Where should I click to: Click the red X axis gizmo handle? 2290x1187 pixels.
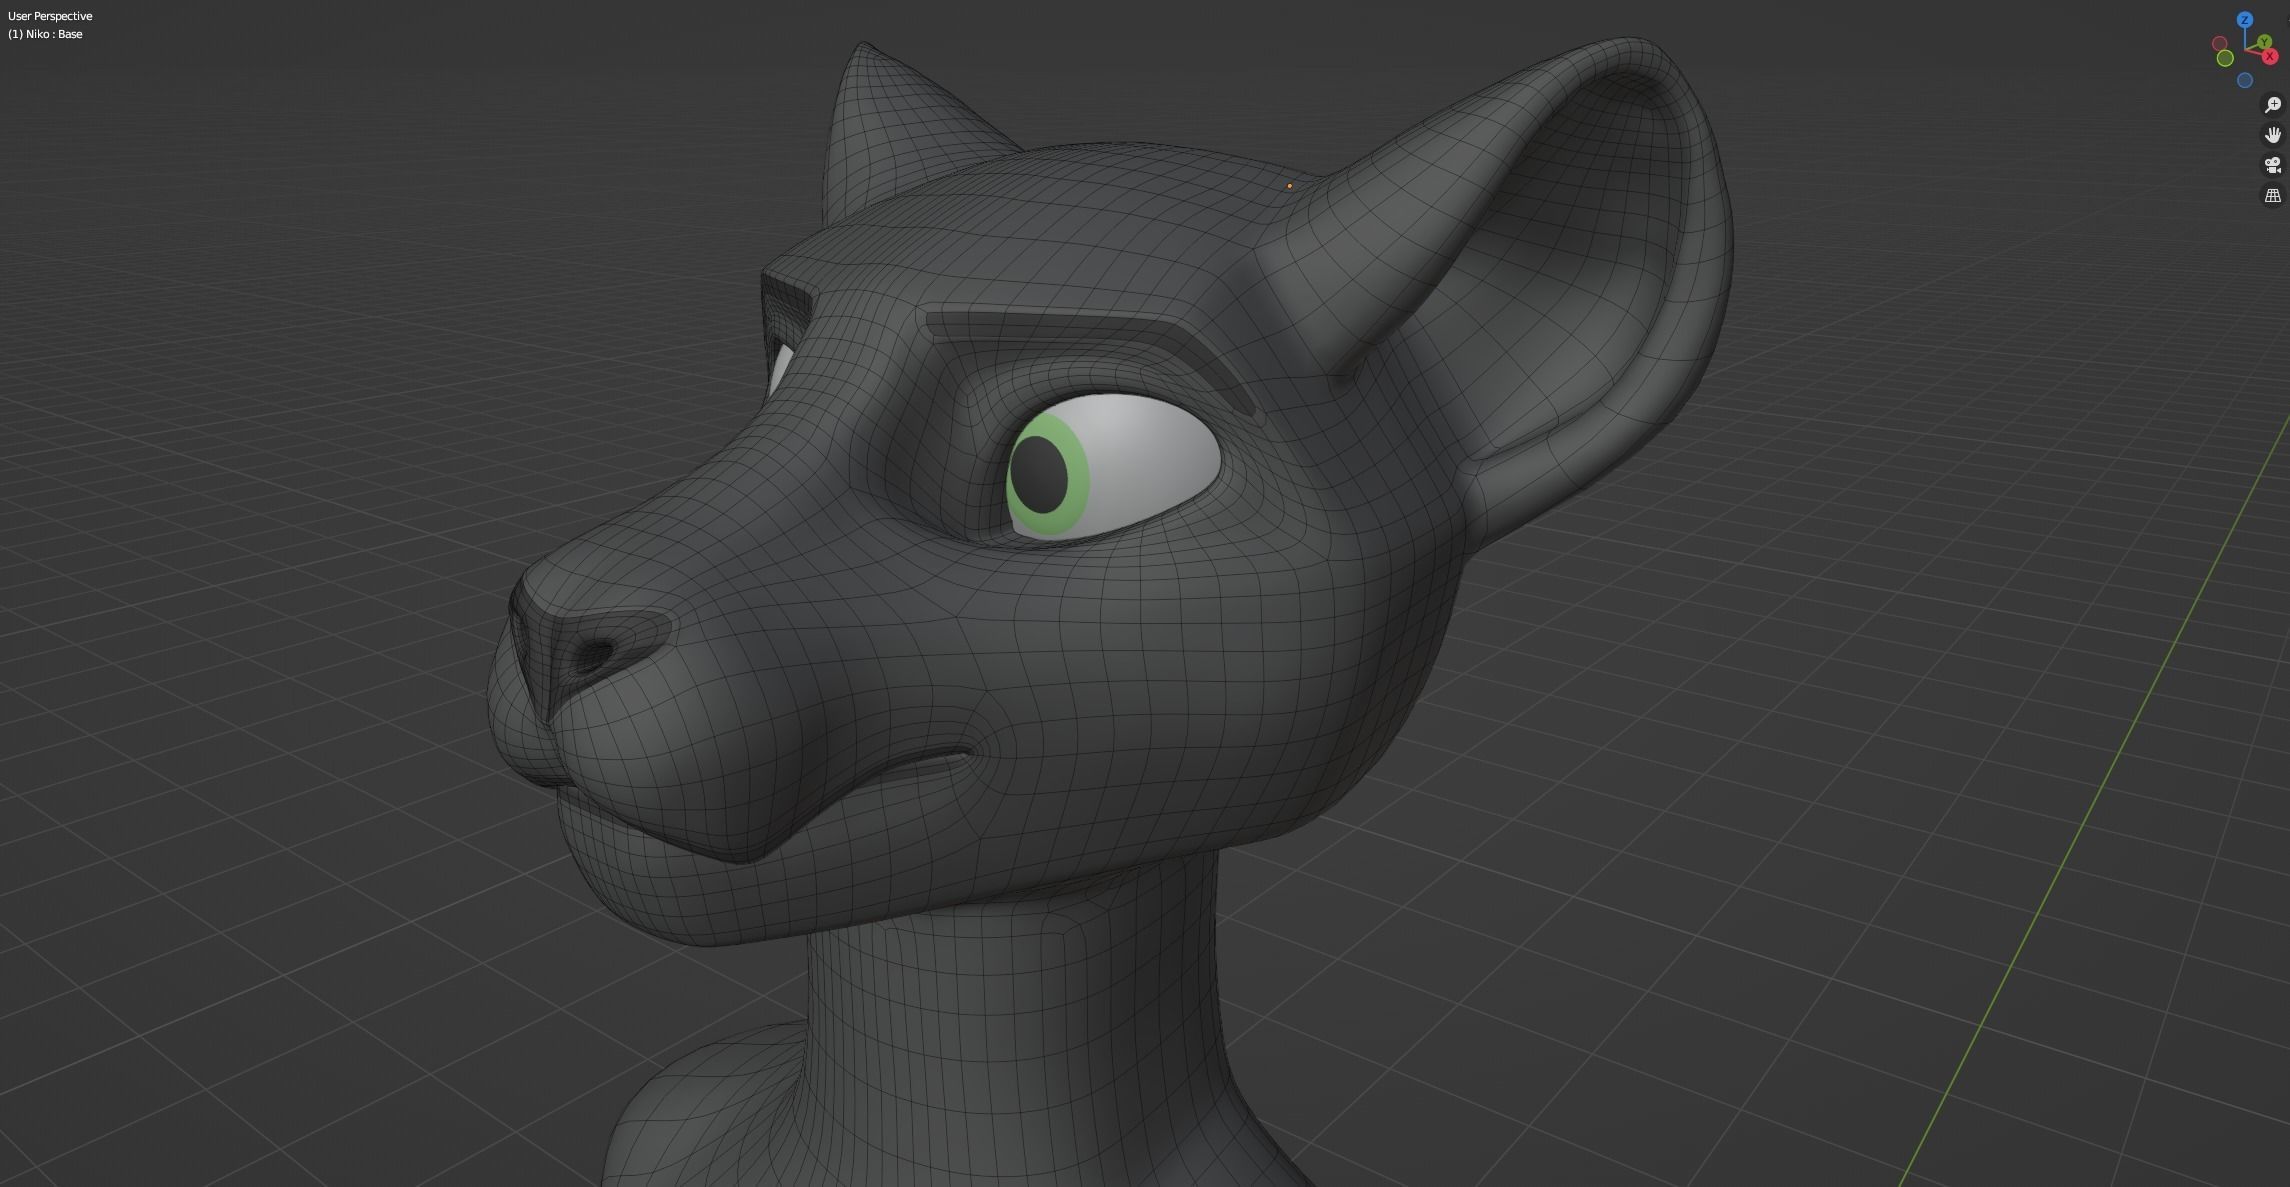pos(2270,56)
